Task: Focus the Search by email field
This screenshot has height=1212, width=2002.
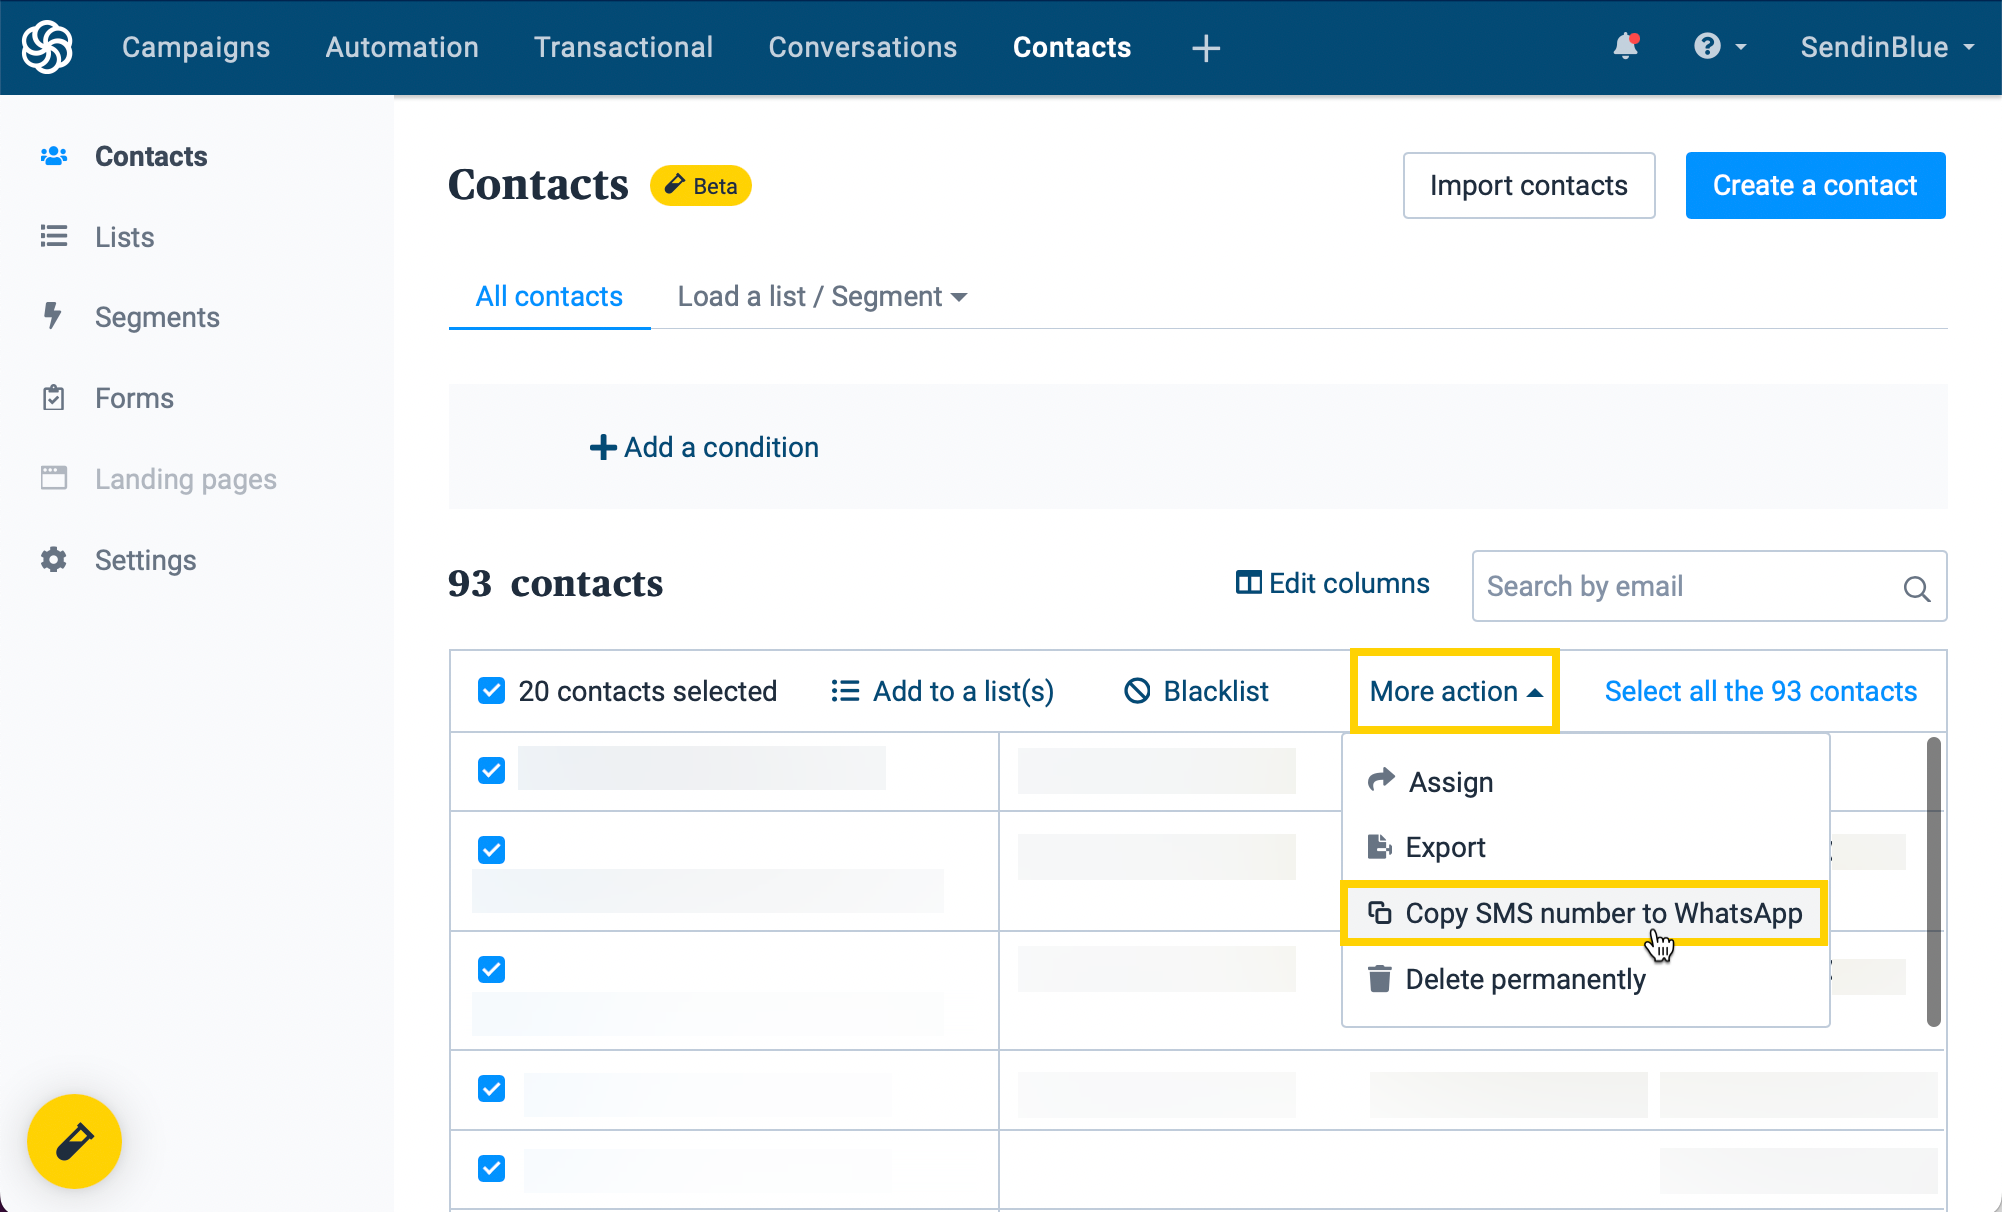Action: 1709,586
